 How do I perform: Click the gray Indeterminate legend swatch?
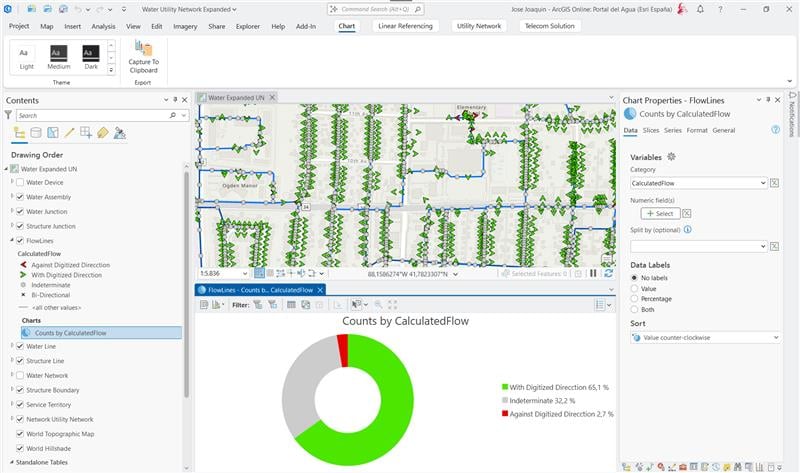(505, 401)
